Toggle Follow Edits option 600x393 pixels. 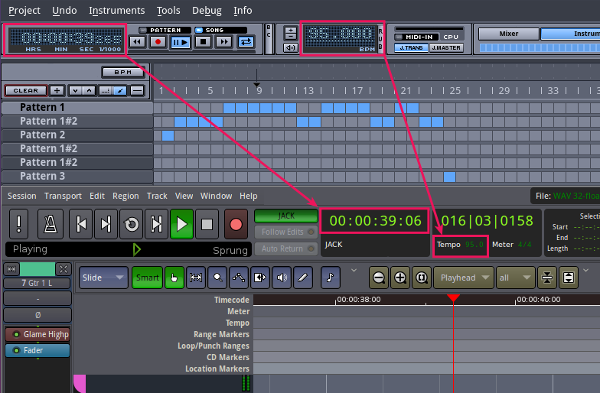(x=286, y=232)
